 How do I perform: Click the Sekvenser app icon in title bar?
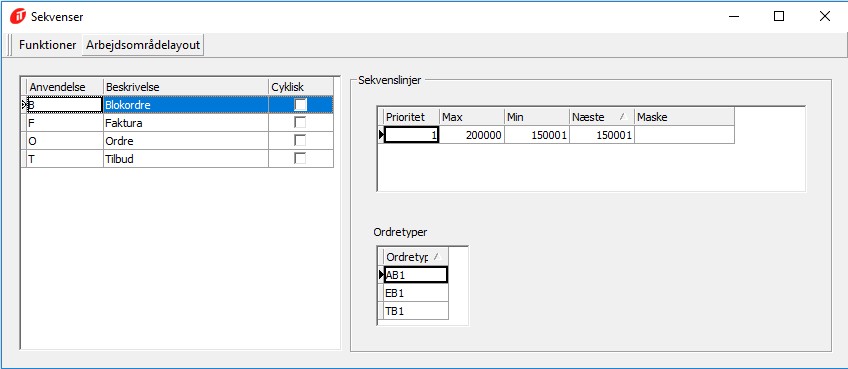[18, 17]
